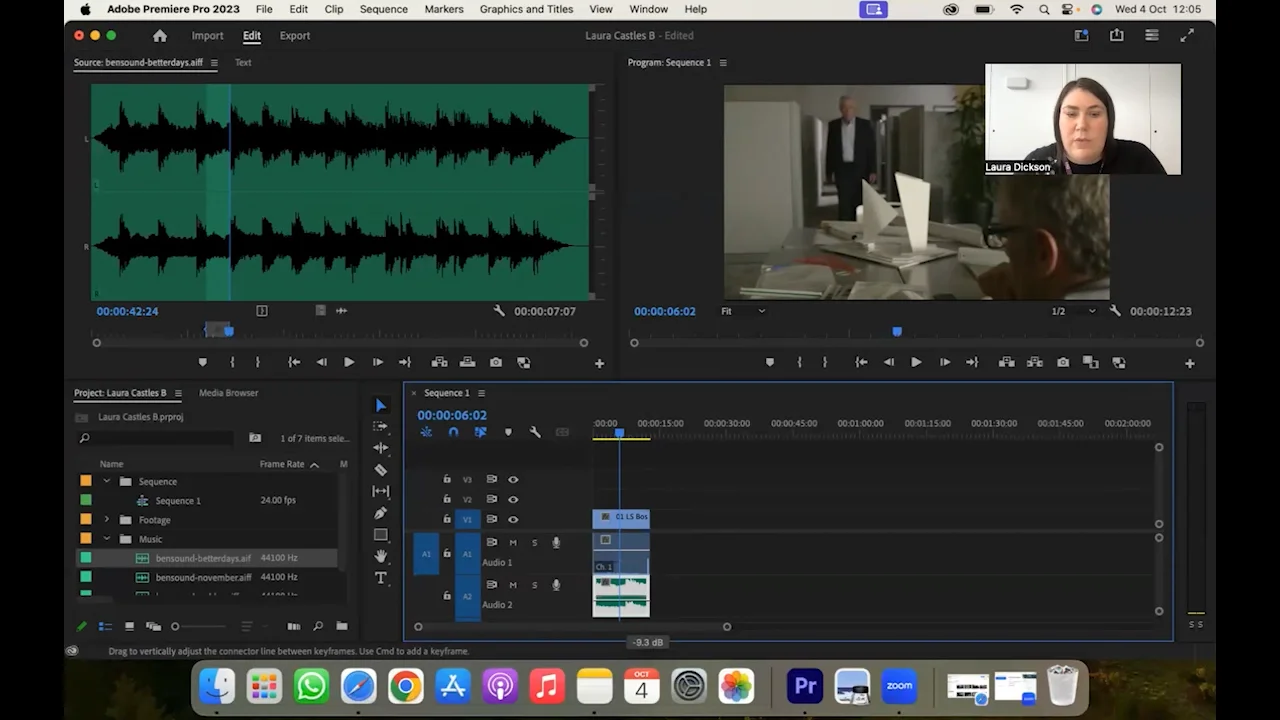Toggle snap in timeline
This screenshot has height=720, width=1280.
click(x=453, y=432)
